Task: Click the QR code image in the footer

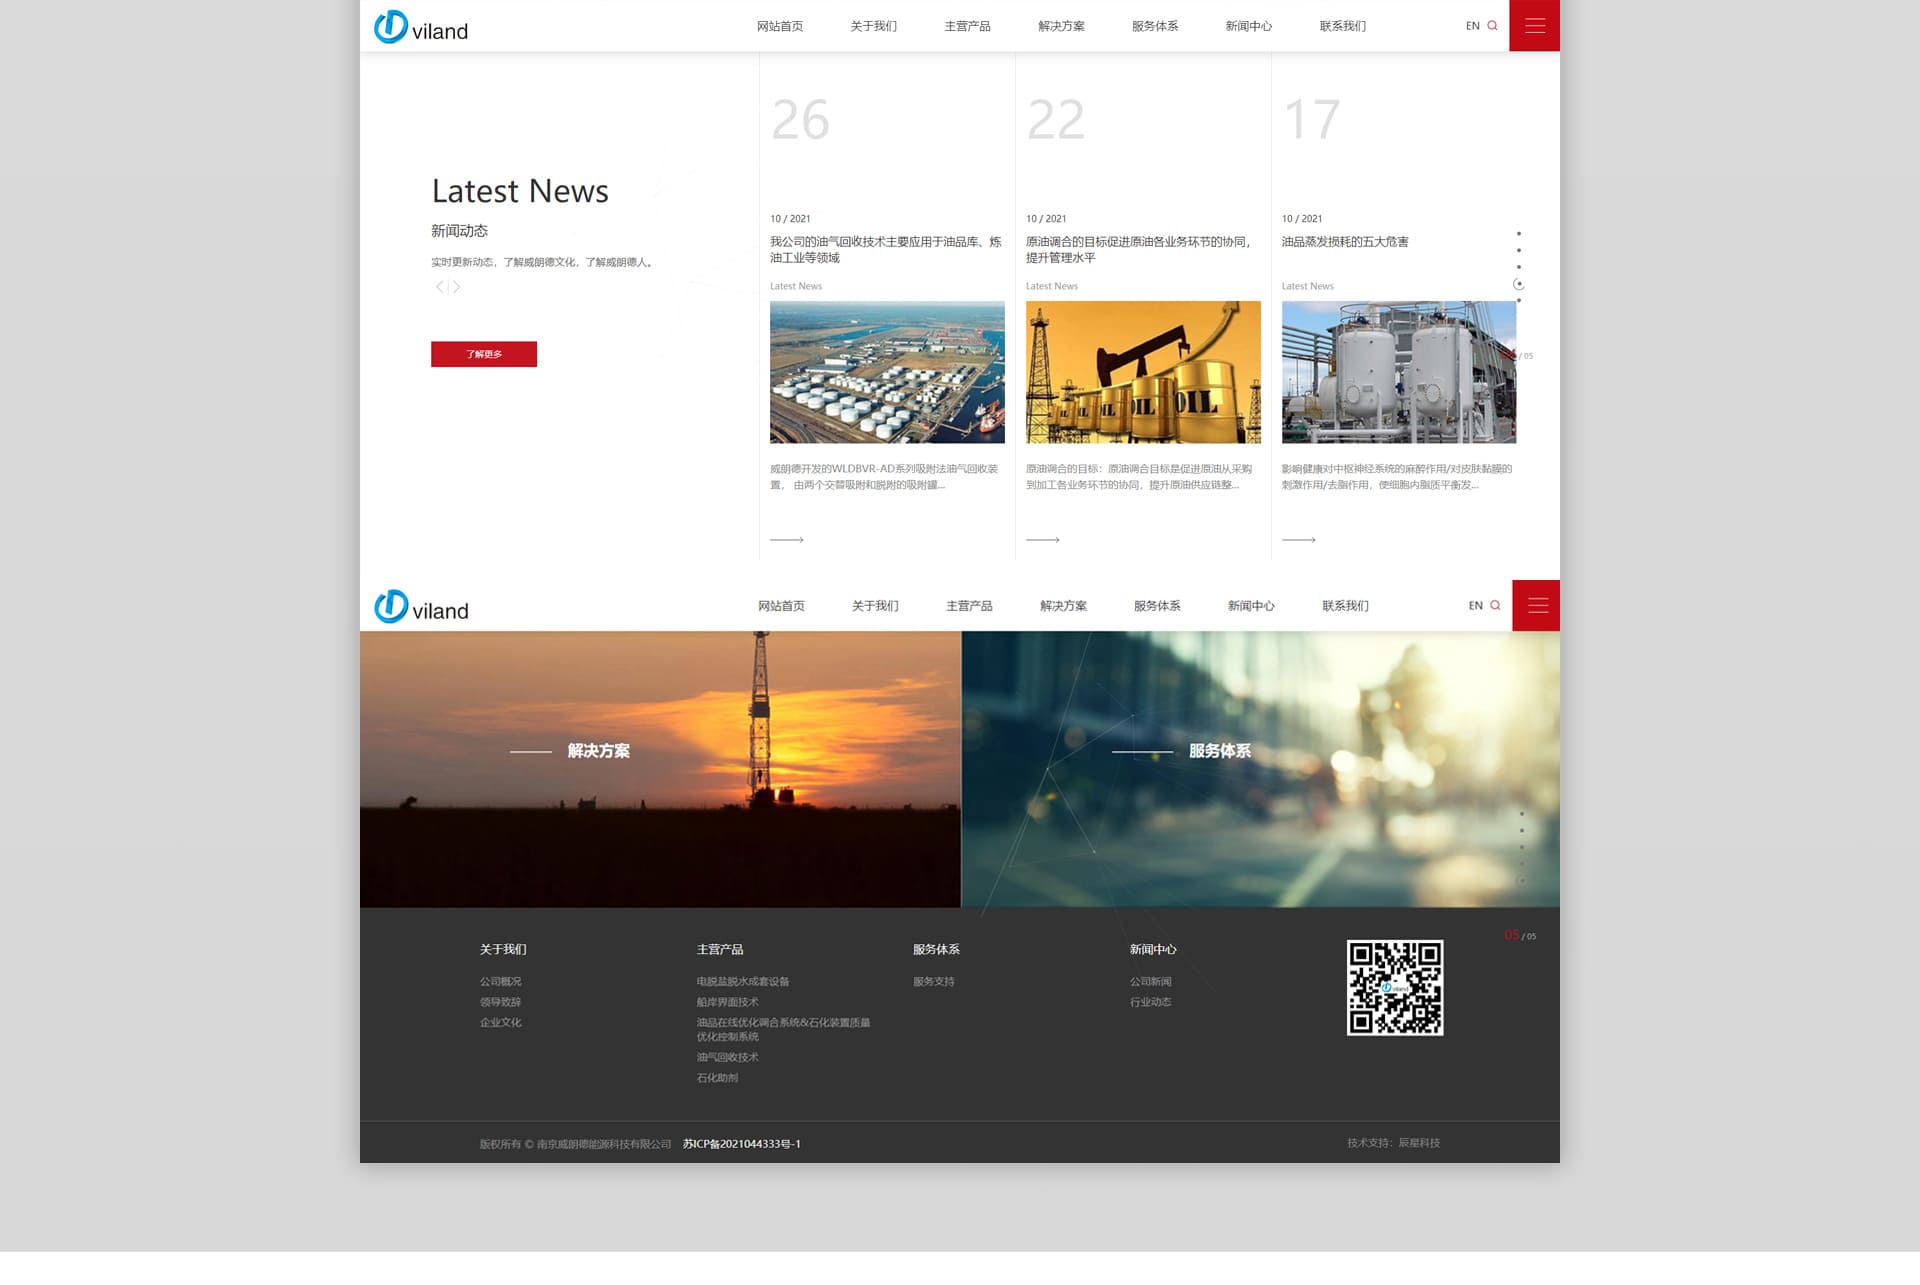Action: click(x=1395, y=988)
